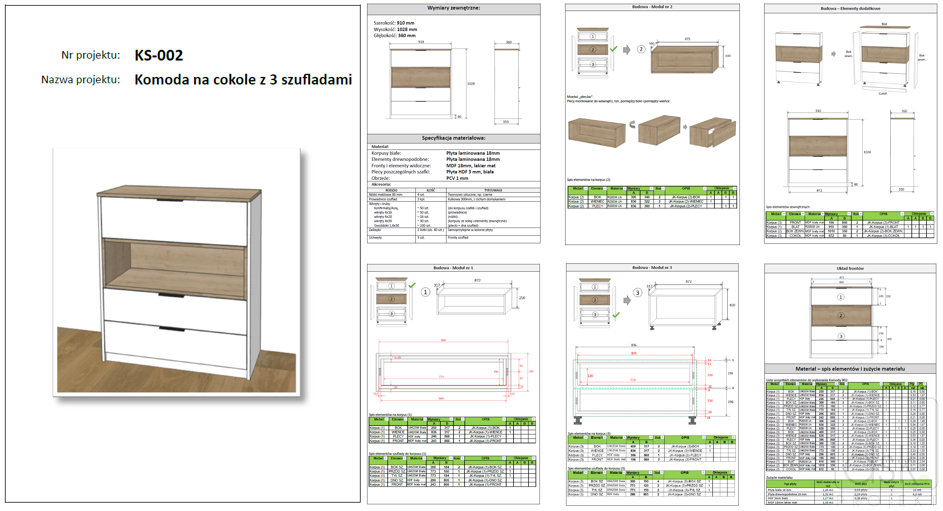The height and width of the screenshot is (511, 943).
Task: Click the 'Wymiary zewnętrzne' page heading
Action: (x=453, y=8)
